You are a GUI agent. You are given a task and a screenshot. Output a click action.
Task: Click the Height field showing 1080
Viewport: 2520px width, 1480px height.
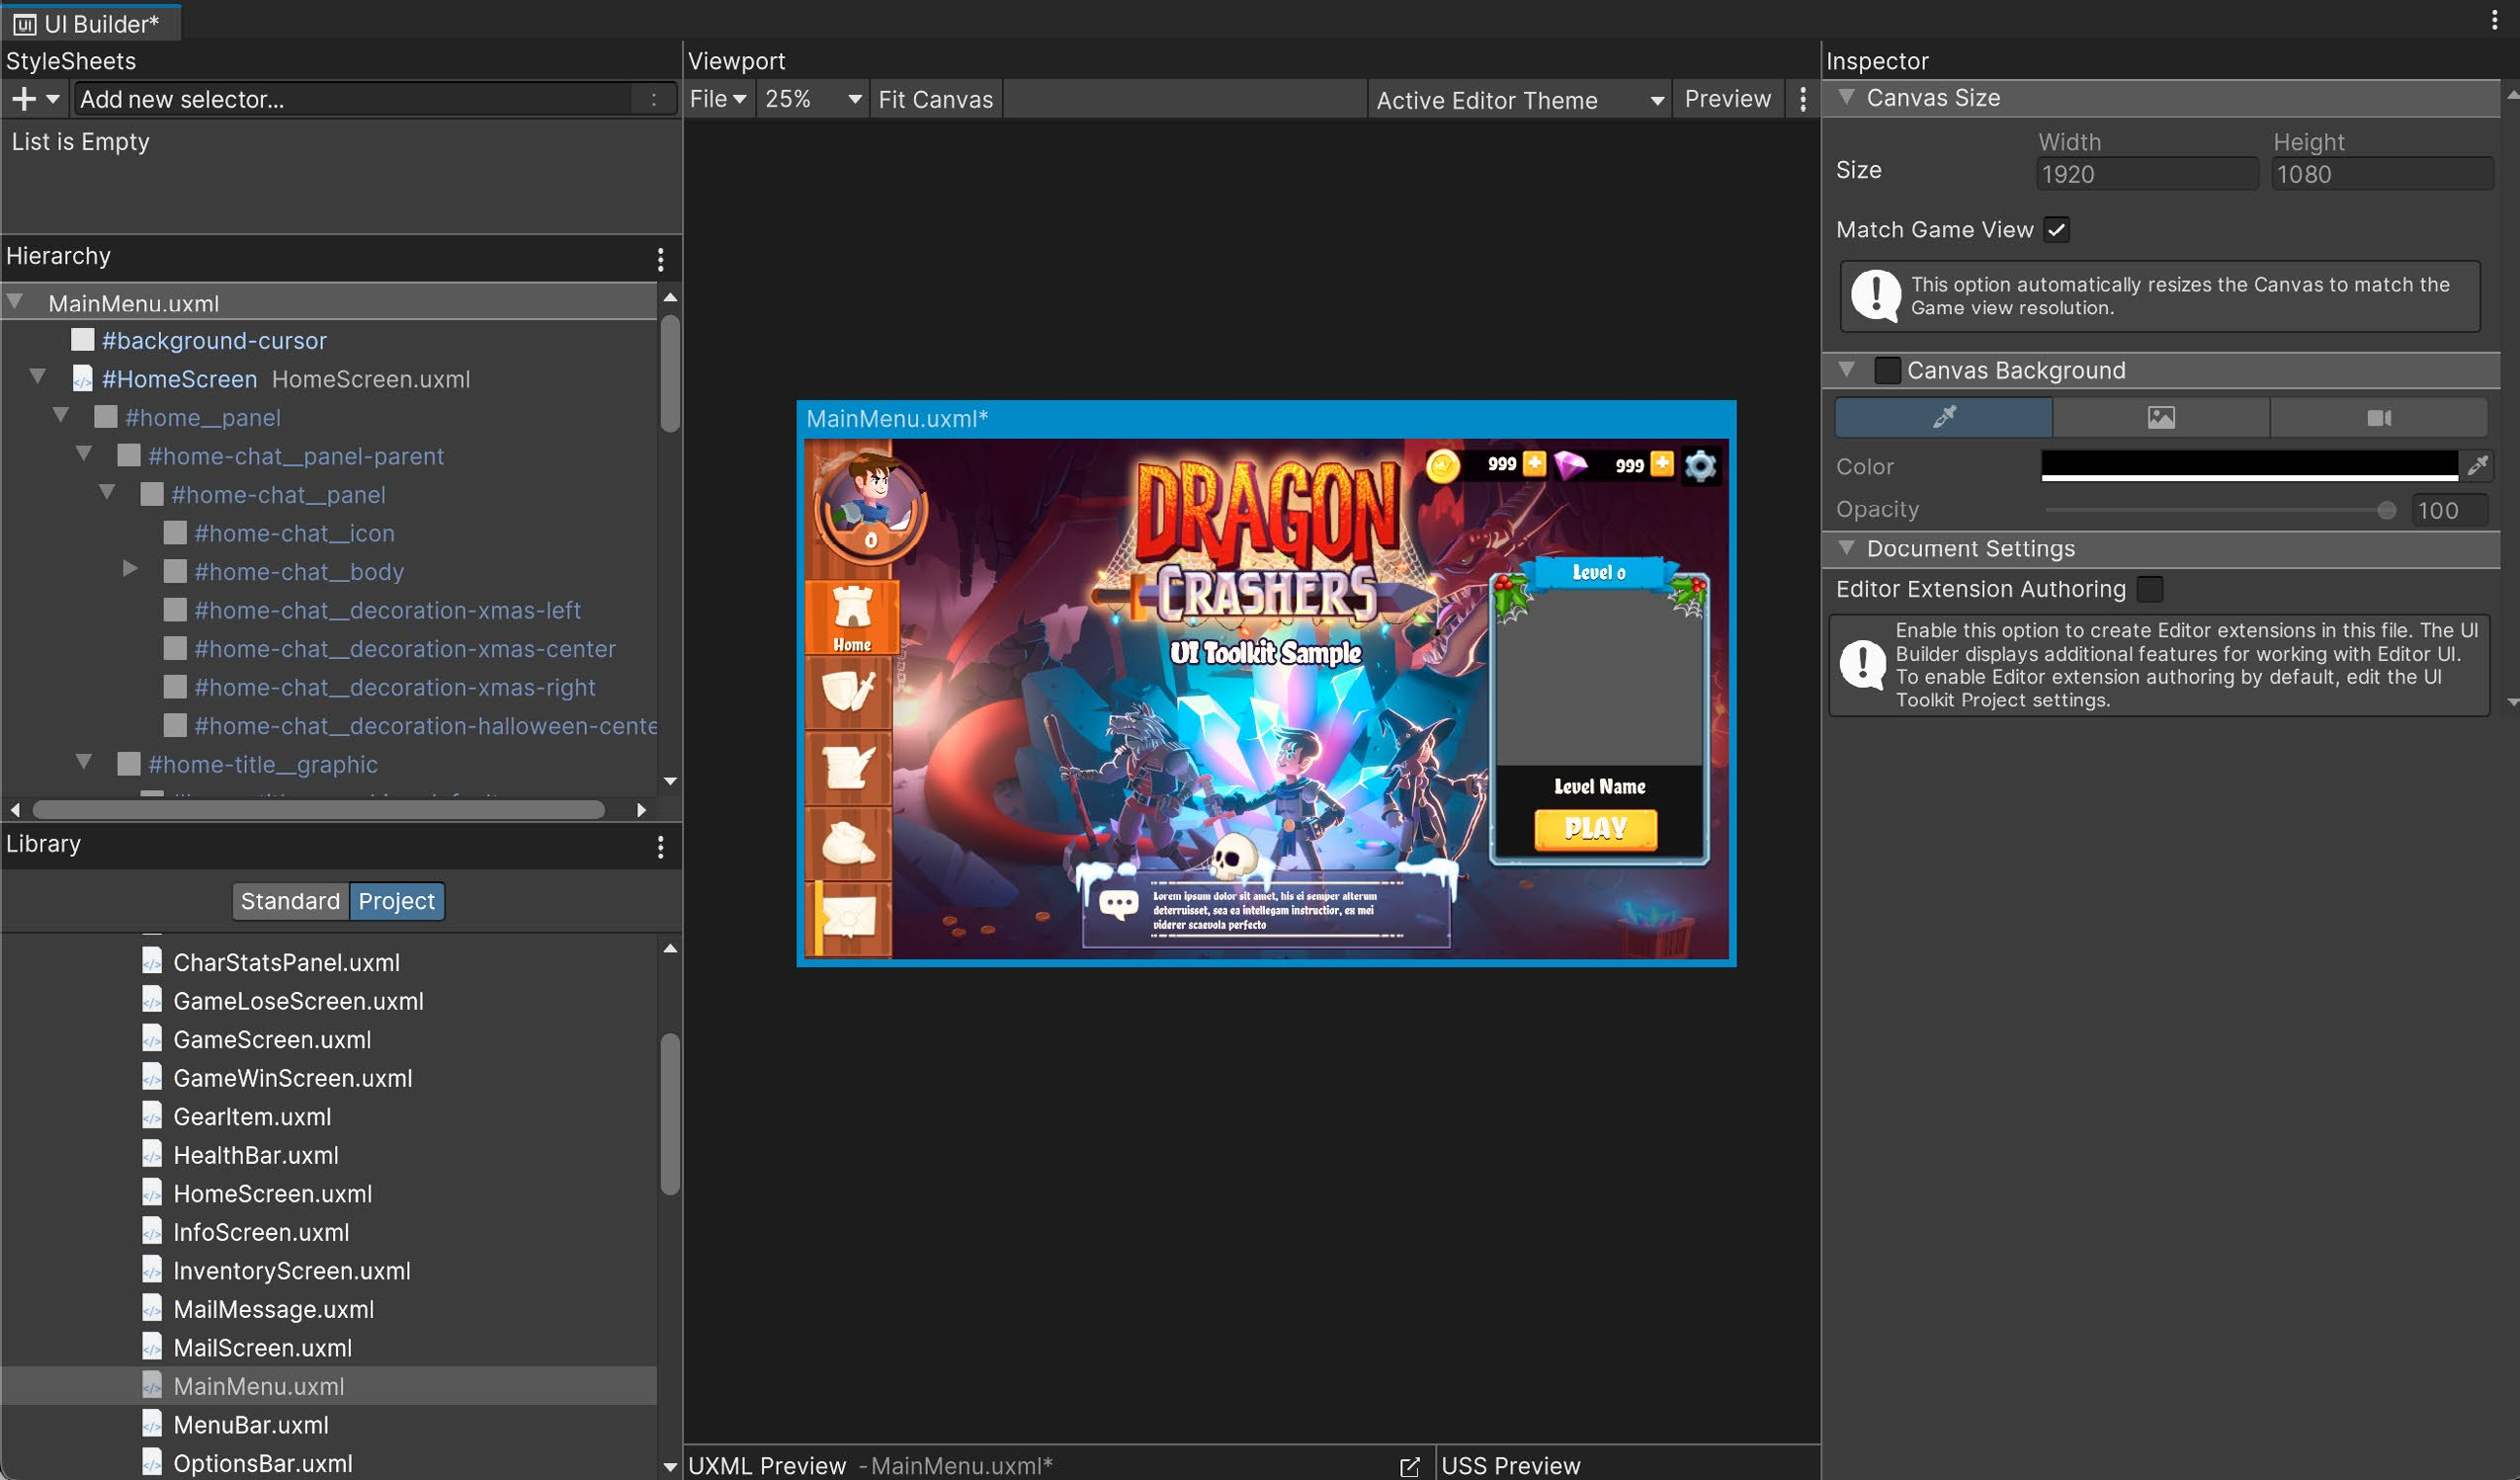pyautogui.click(x=2382, y=174)
